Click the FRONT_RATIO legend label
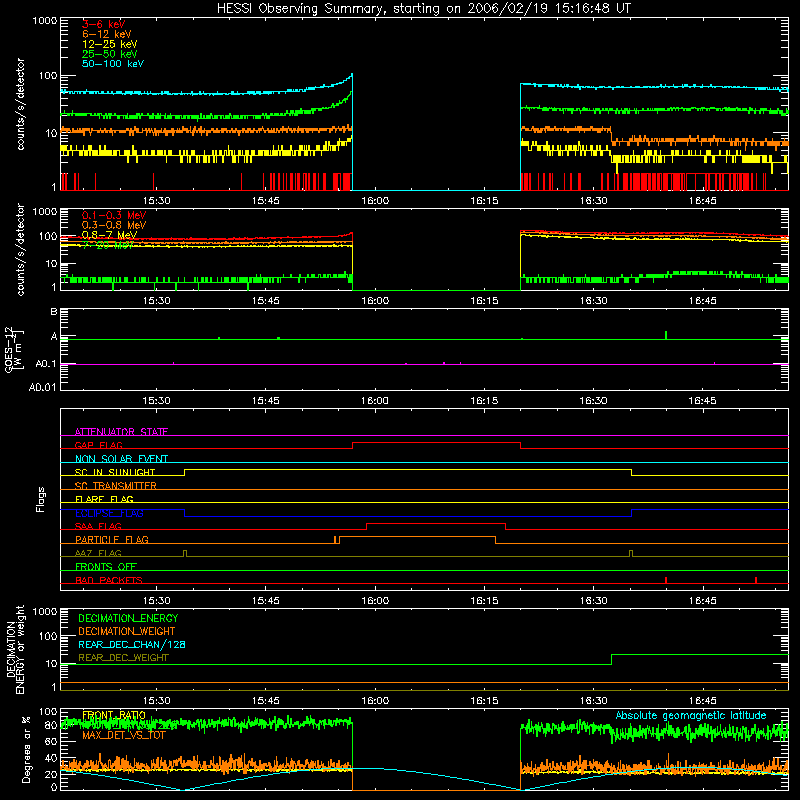The width and height of the screenshot is (800, 800). tap(114, 715)
